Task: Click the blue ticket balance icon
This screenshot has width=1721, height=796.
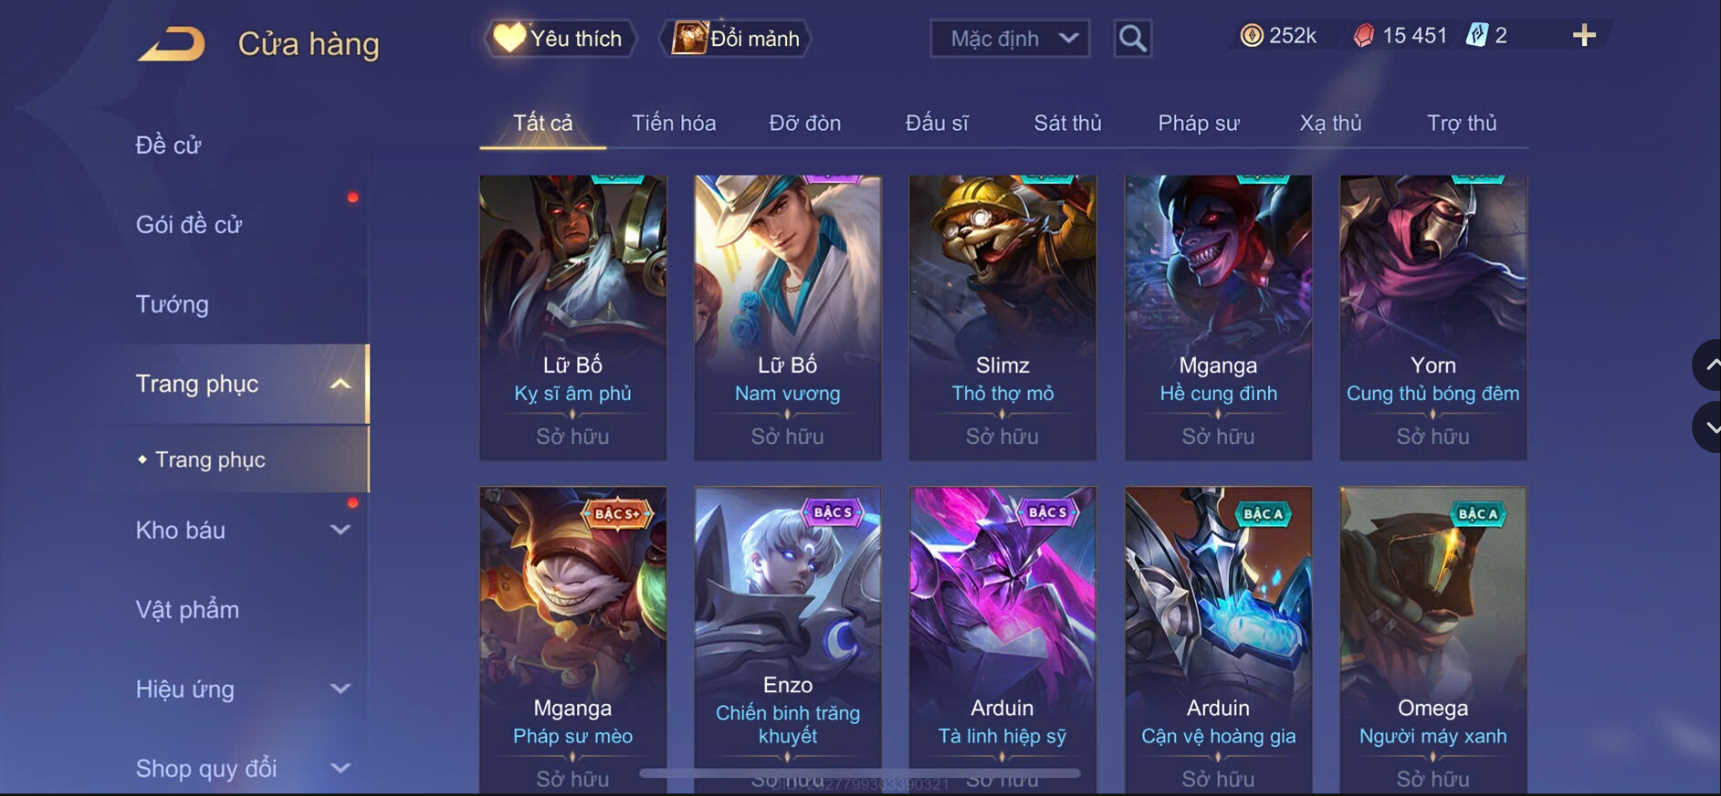Action: pyautogui.click(x=1476, y=36)
